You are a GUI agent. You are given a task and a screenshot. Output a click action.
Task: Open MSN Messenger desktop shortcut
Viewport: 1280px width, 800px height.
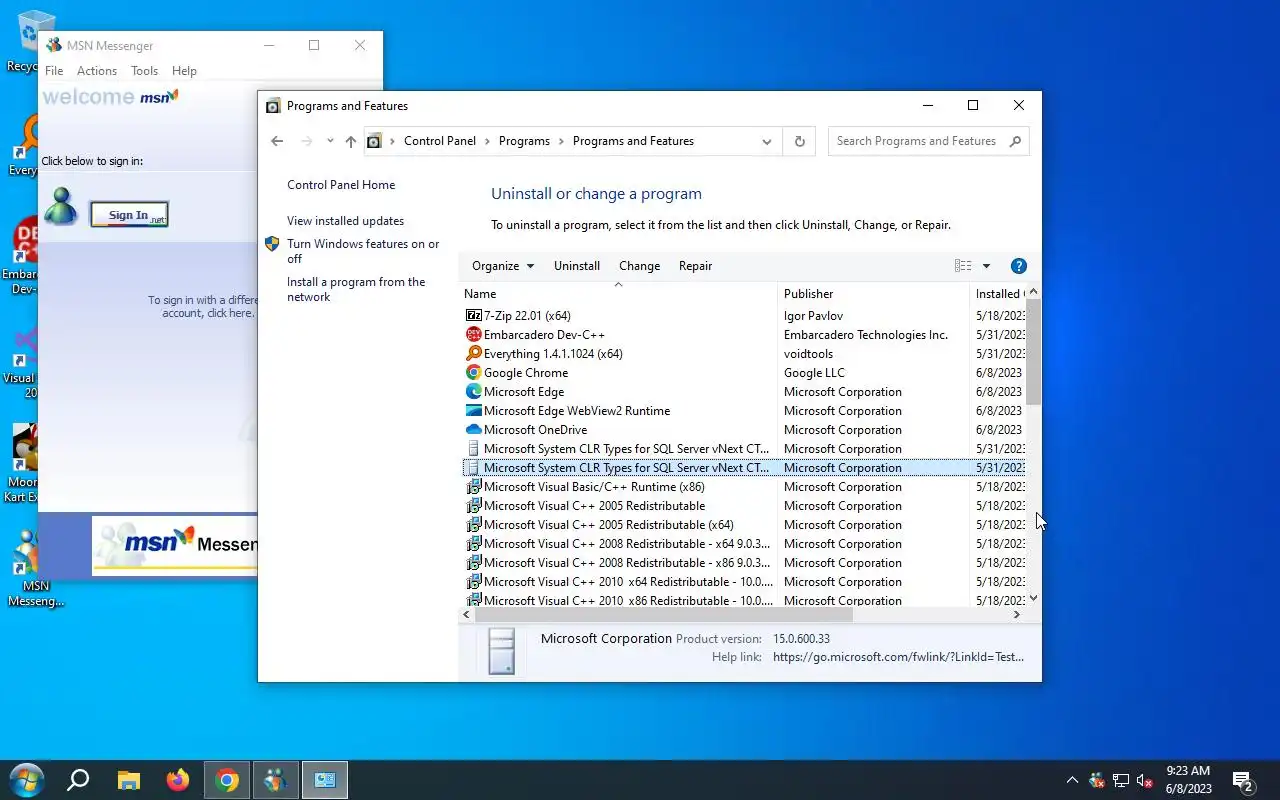(35, 567)
